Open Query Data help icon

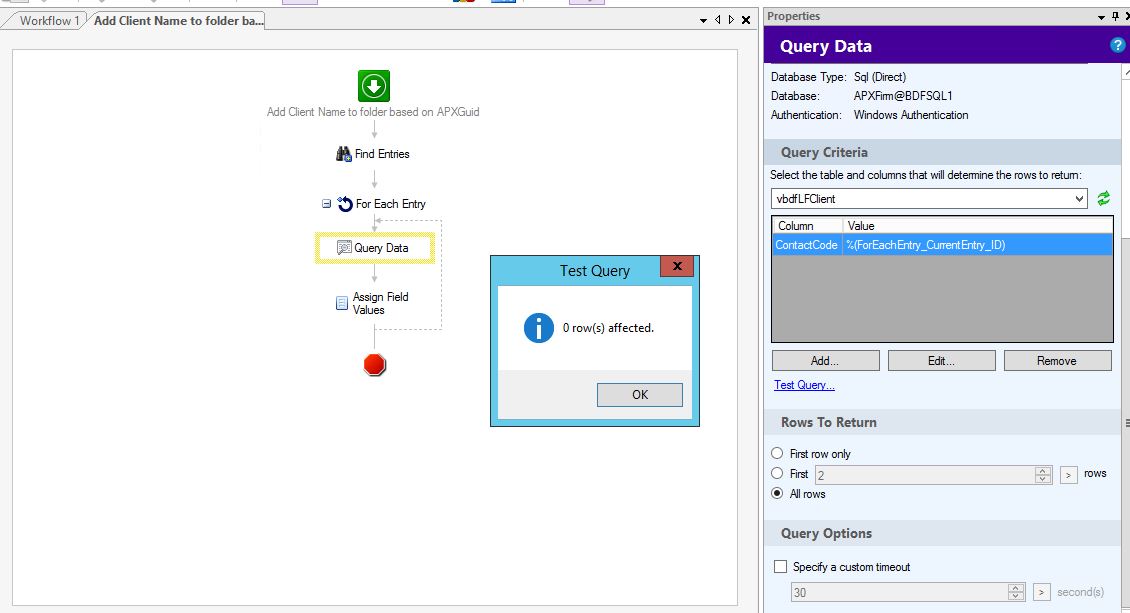[x=1117, y=46]
